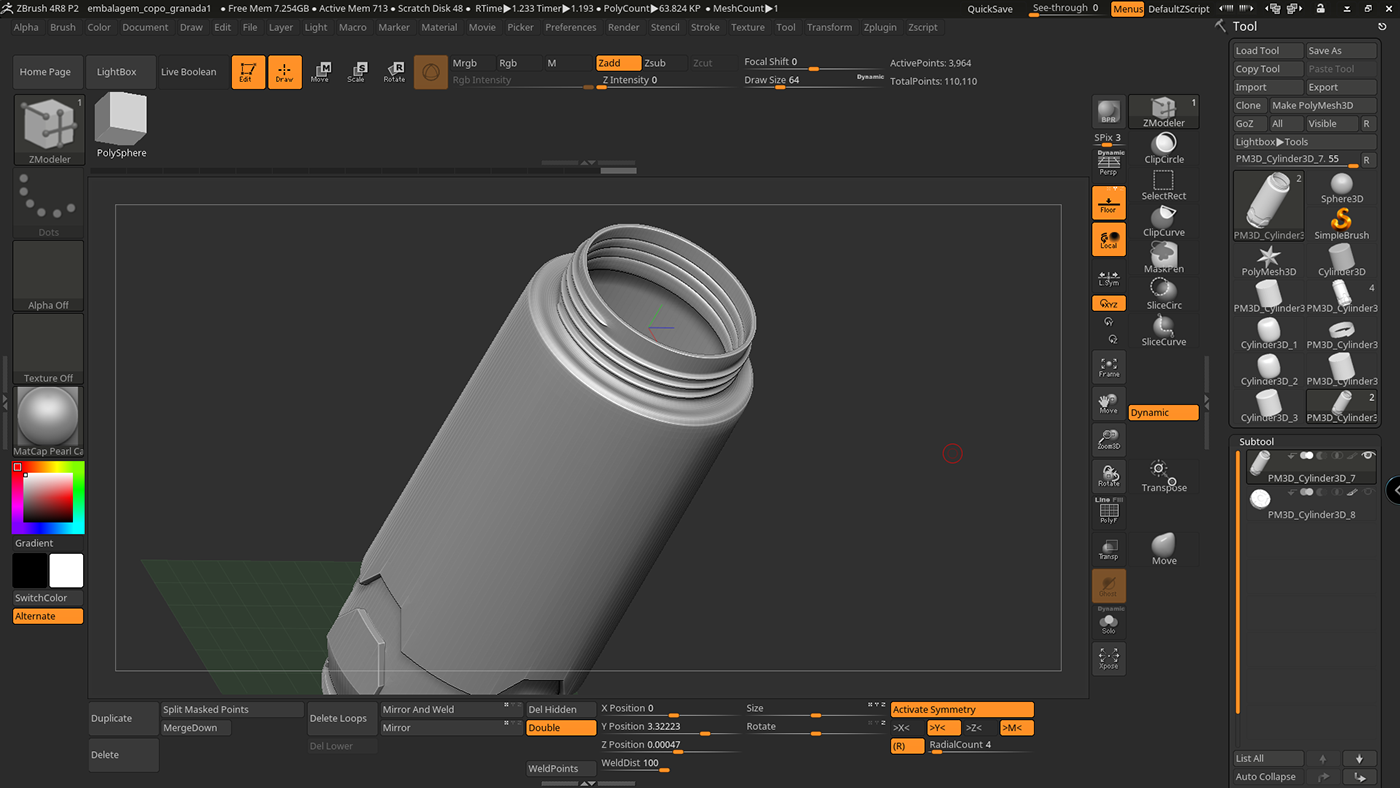Screen dimensions: 1400x788
Task: Switch to the Tool menu
Action: pos(785,27)
